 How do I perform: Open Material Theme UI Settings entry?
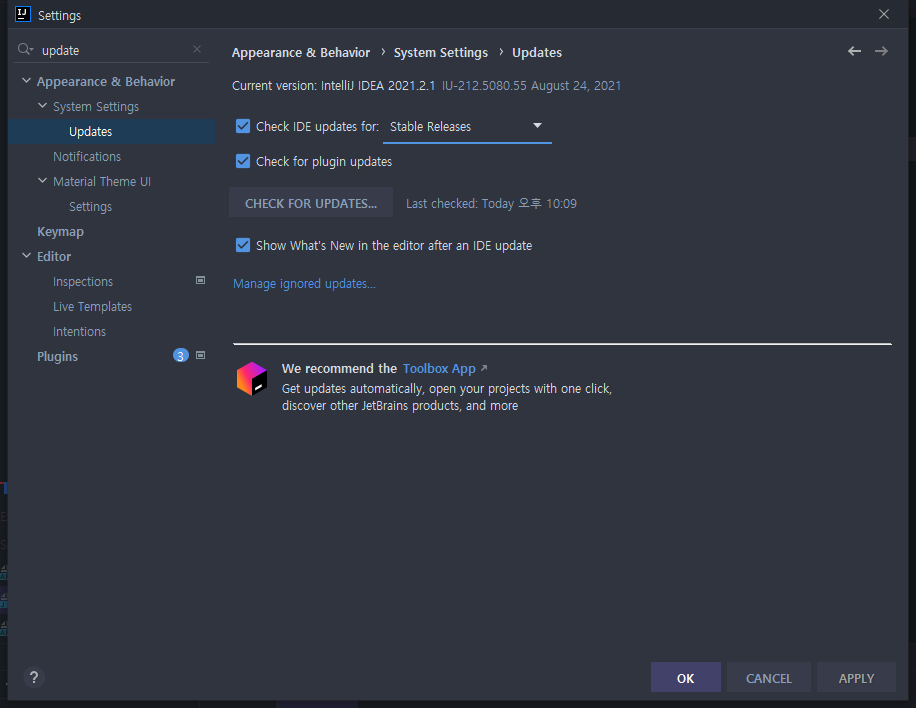91,207
